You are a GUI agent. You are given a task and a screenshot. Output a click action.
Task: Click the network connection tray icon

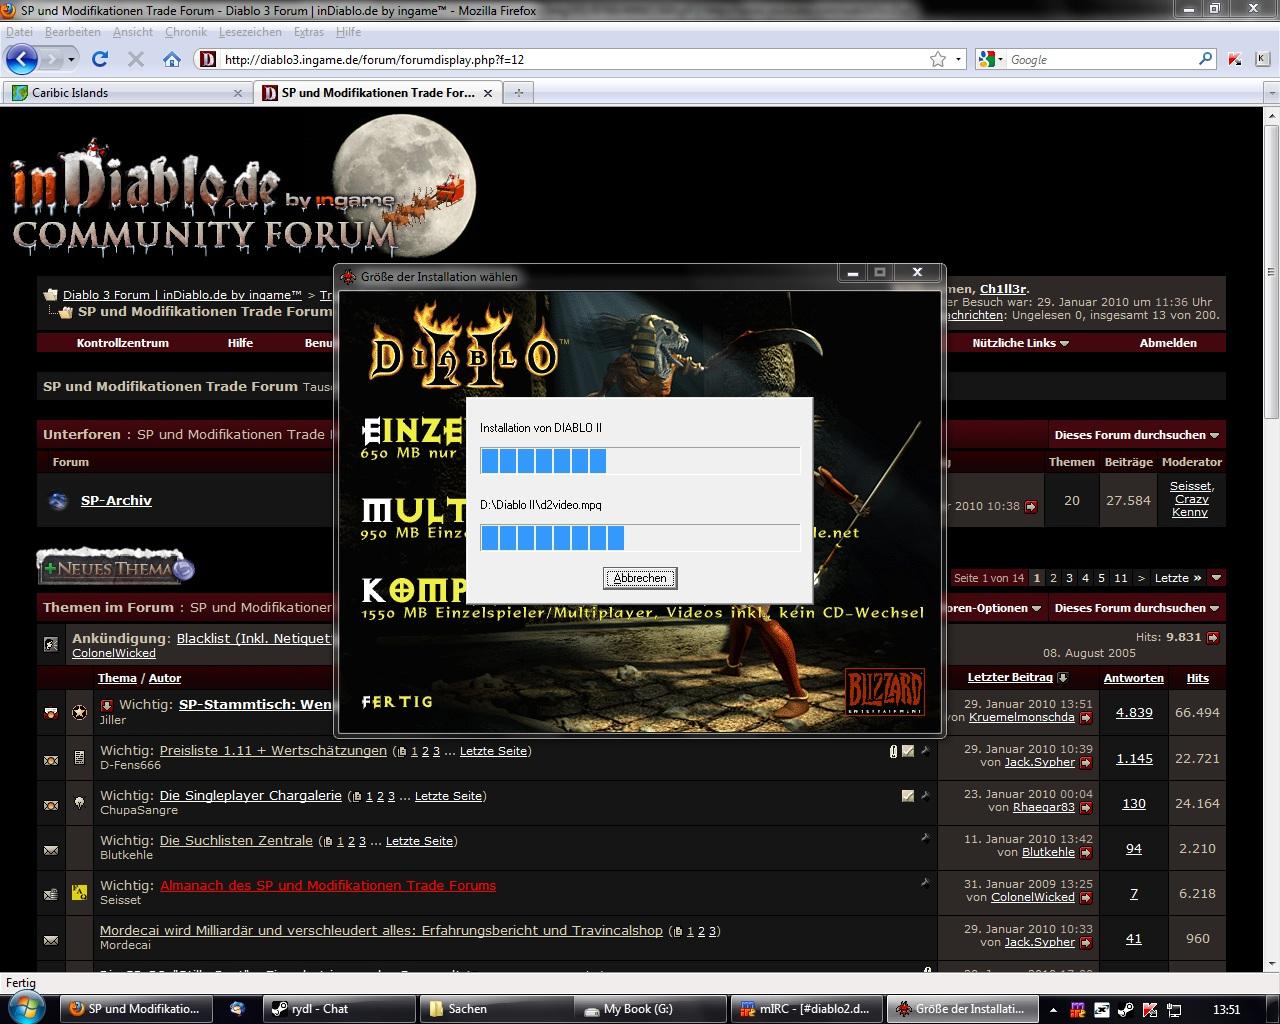1175,1009
